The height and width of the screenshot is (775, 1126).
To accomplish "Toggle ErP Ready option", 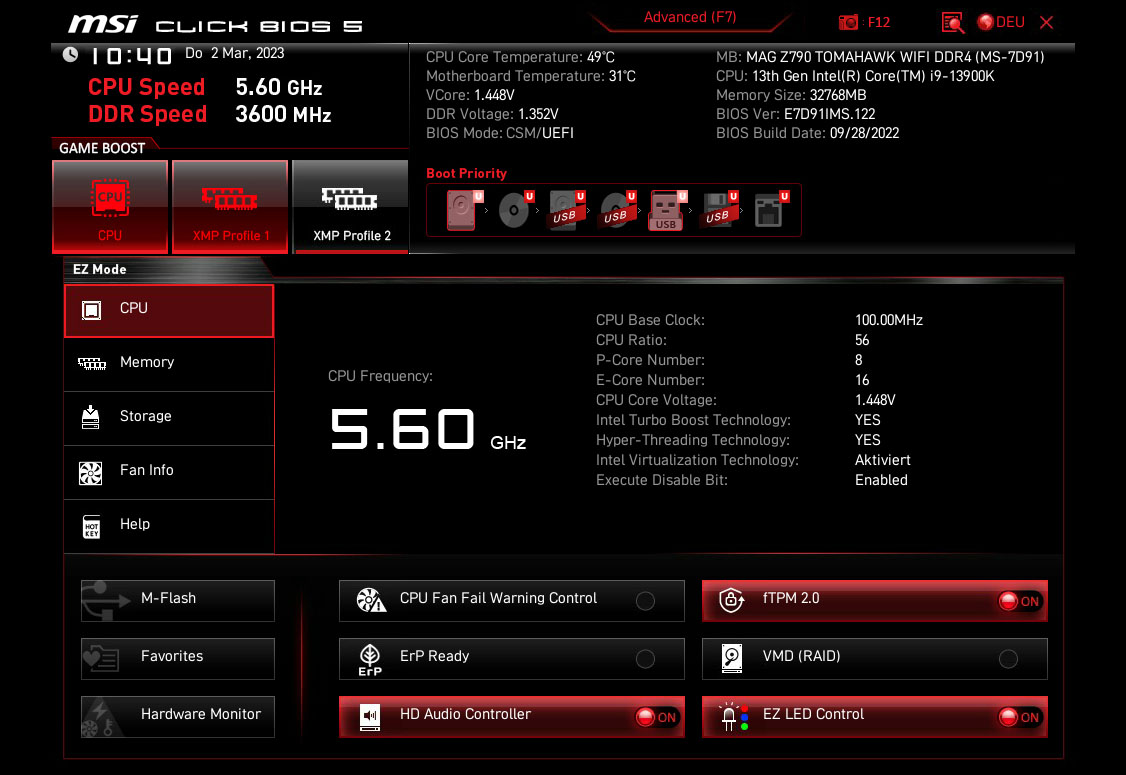I will (x=645, y=659).
